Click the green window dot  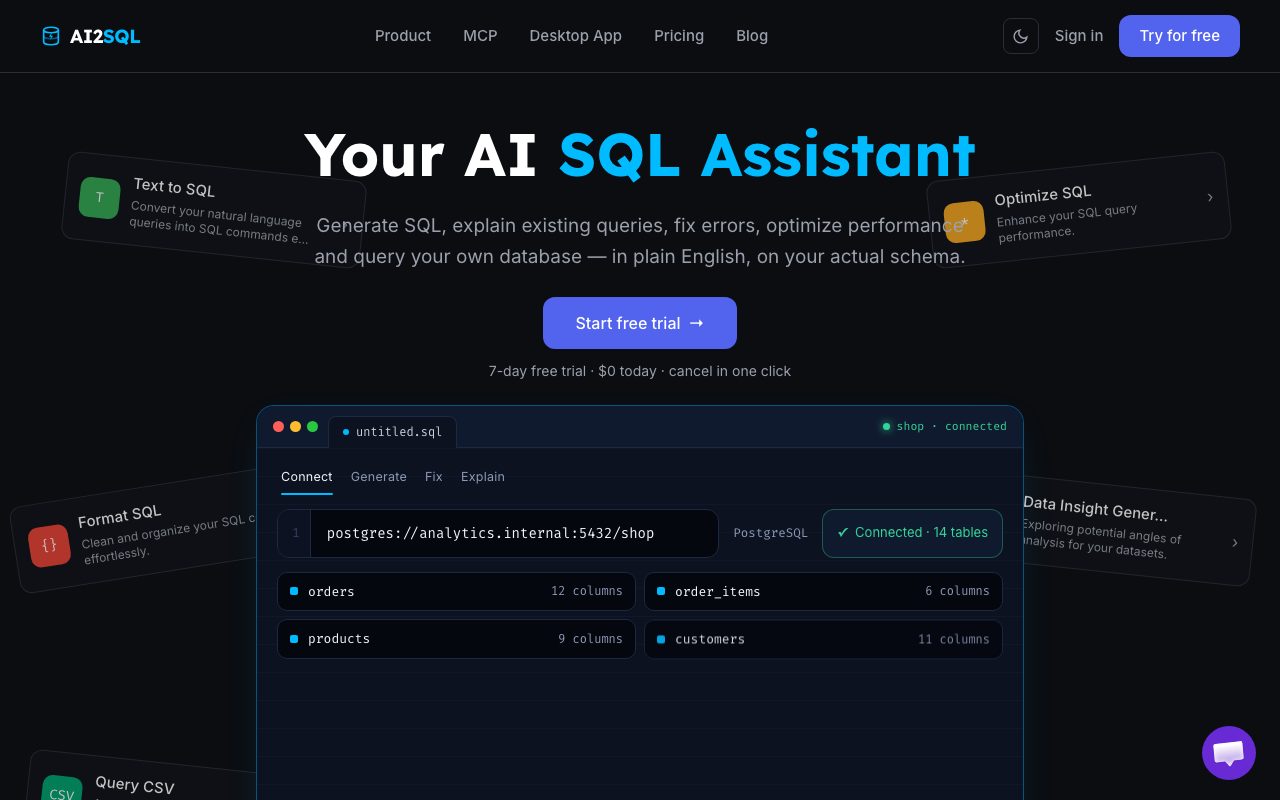[x=312, y=426]
